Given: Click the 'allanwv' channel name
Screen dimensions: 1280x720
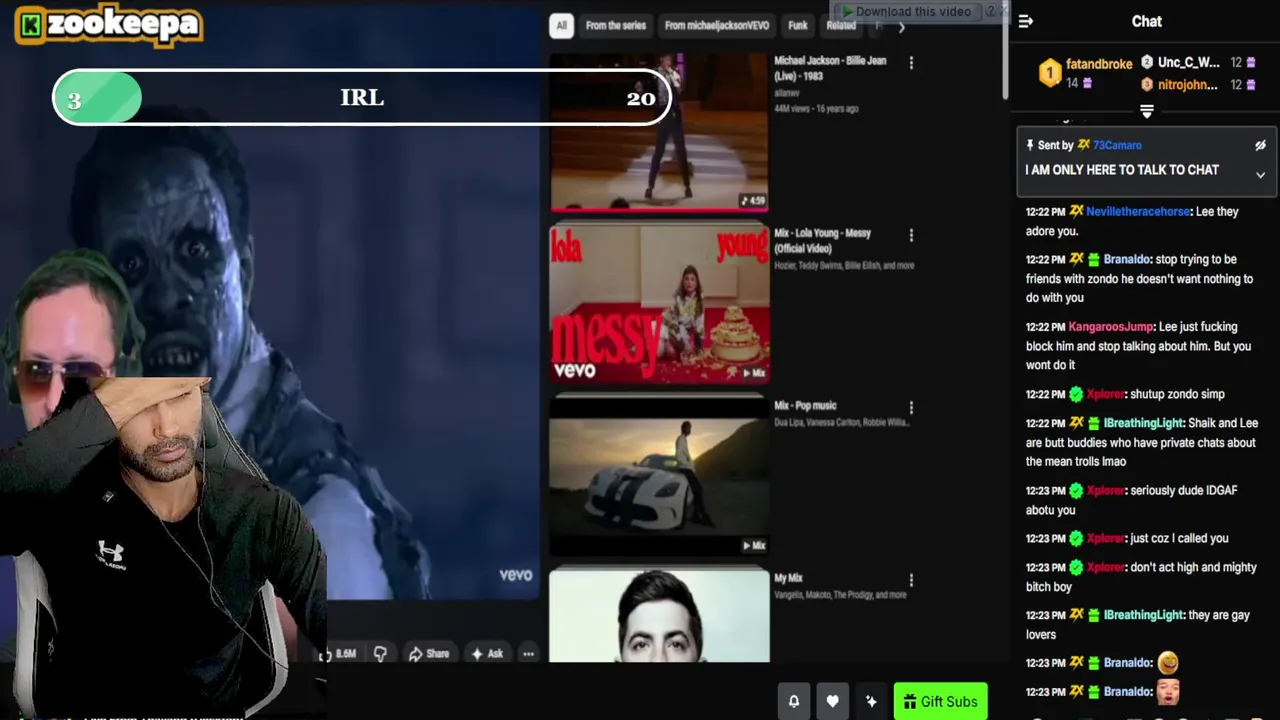Looking at the screenshot, I should 786,93.
